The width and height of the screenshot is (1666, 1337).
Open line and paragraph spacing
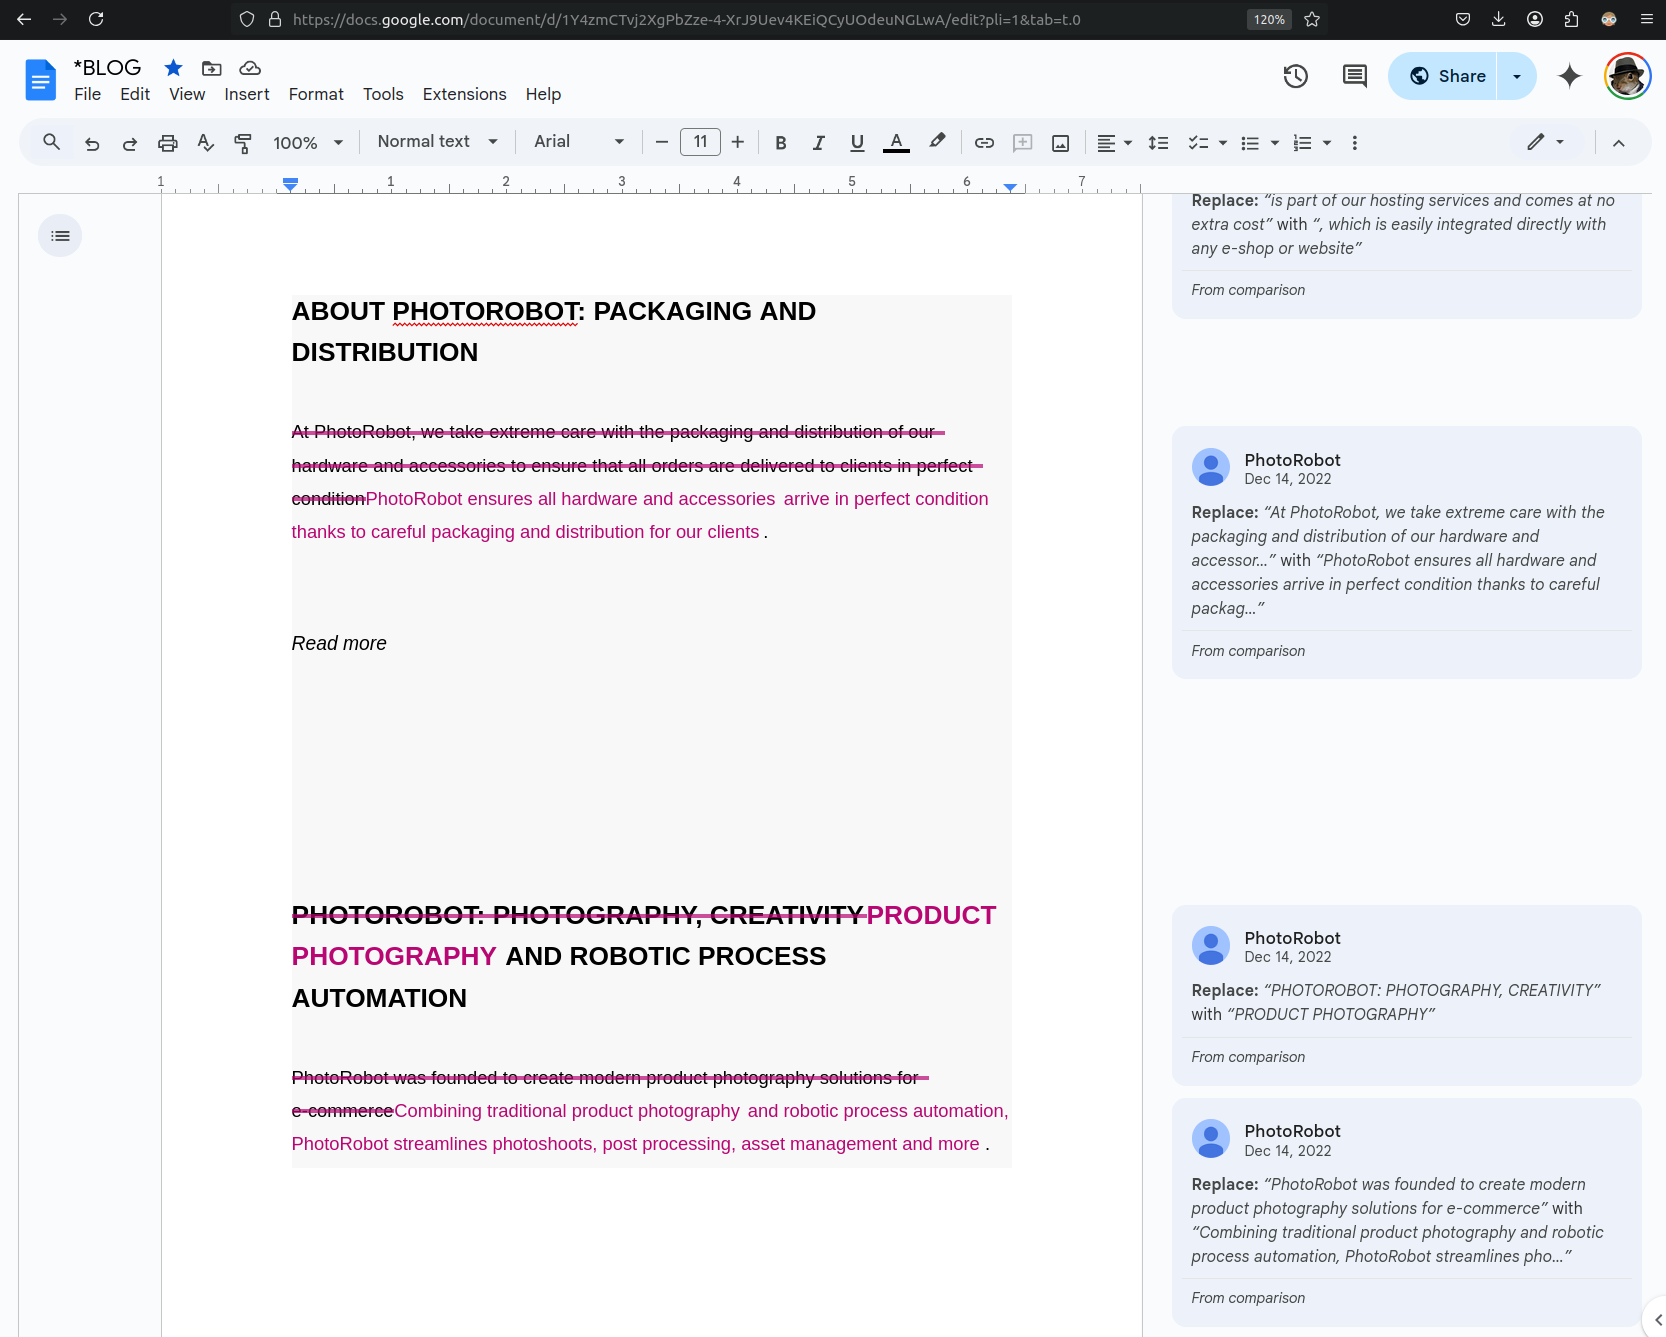(1158, 143)
